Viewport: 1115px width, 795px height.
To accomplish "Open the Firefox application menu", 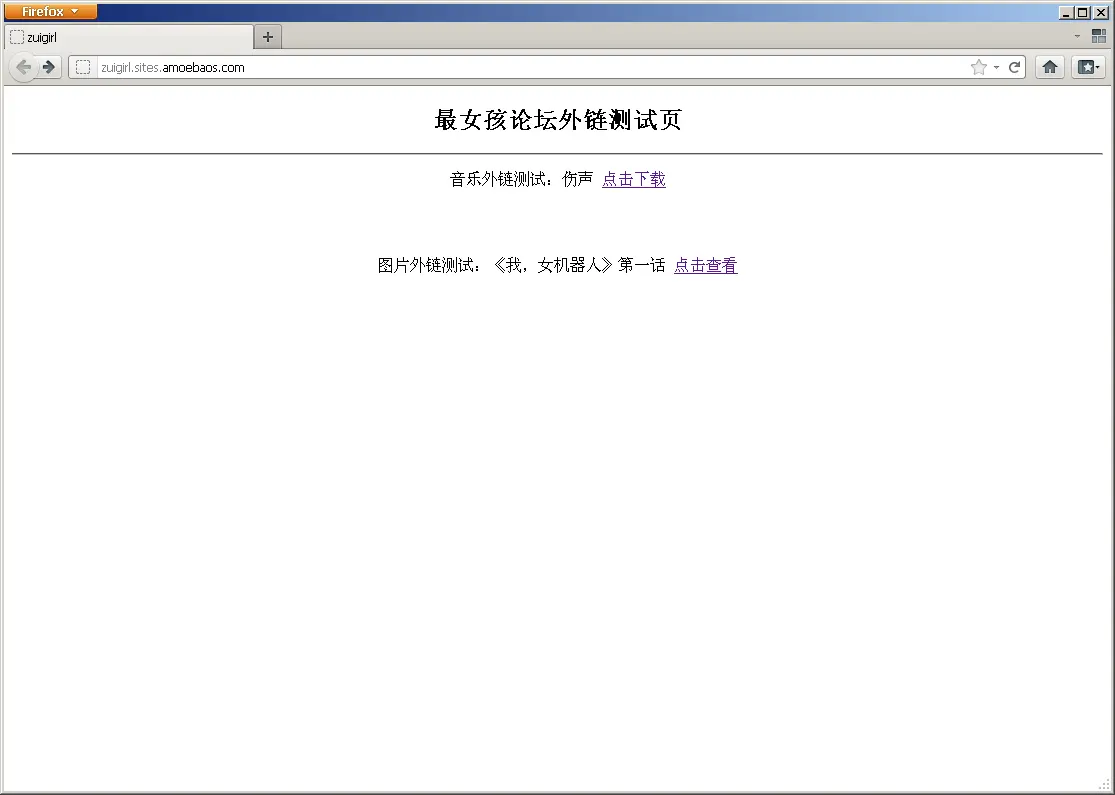I will (50, 12).
